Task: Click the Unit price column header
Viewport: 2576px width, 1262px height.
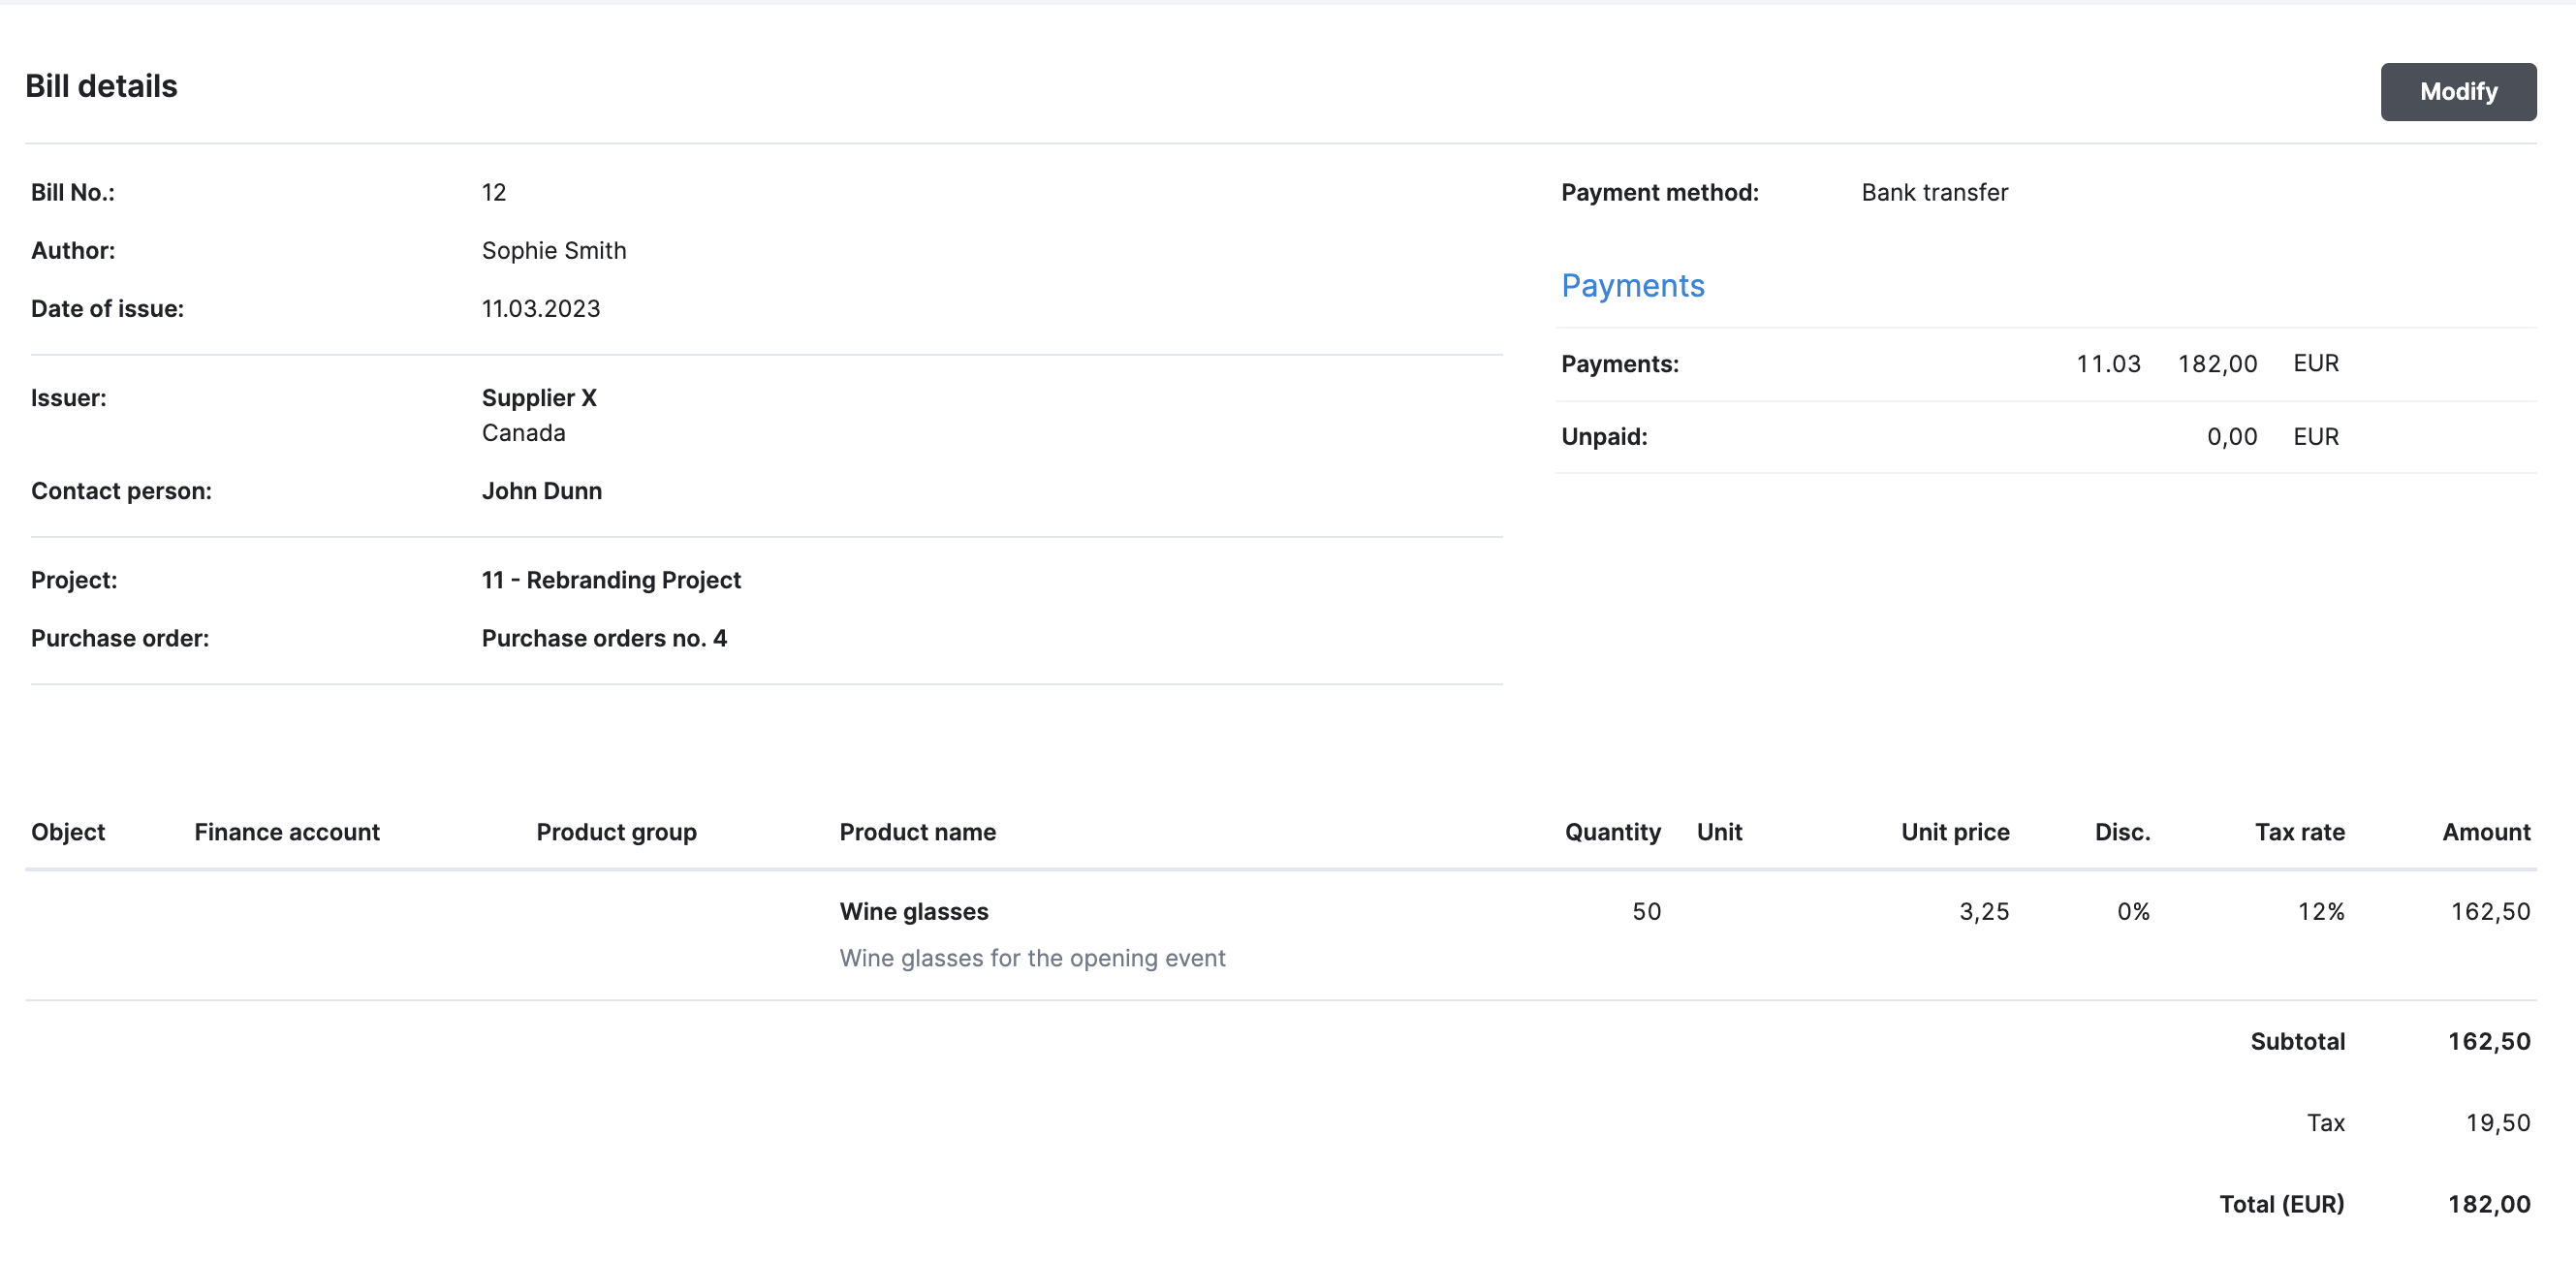Action: point(1953,831)
